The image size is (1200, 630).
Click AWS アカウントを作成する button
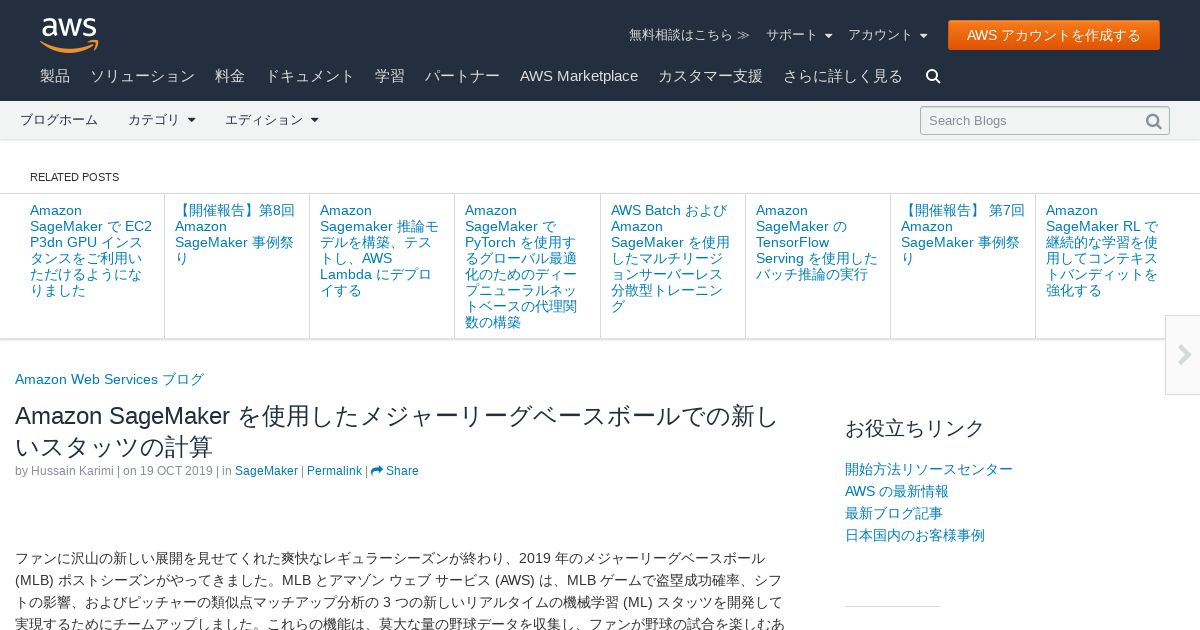click(1054, 35)
